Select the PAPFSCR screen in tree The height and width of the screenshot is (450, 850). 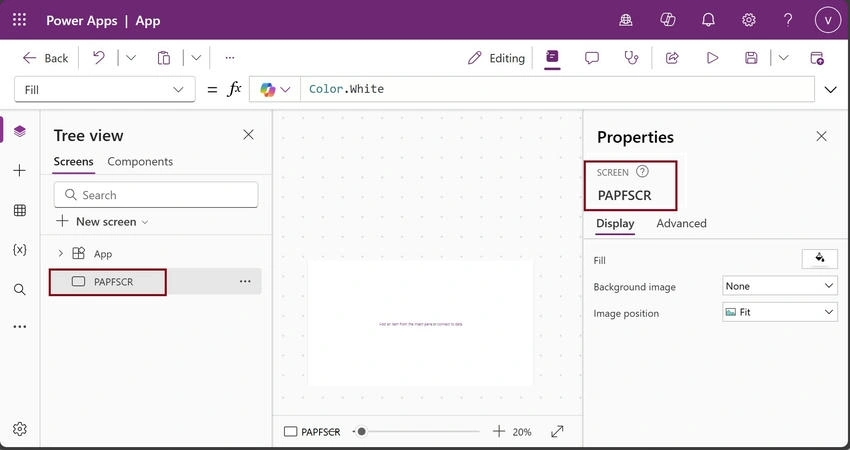pyautogui.click(x=113, y=282)
